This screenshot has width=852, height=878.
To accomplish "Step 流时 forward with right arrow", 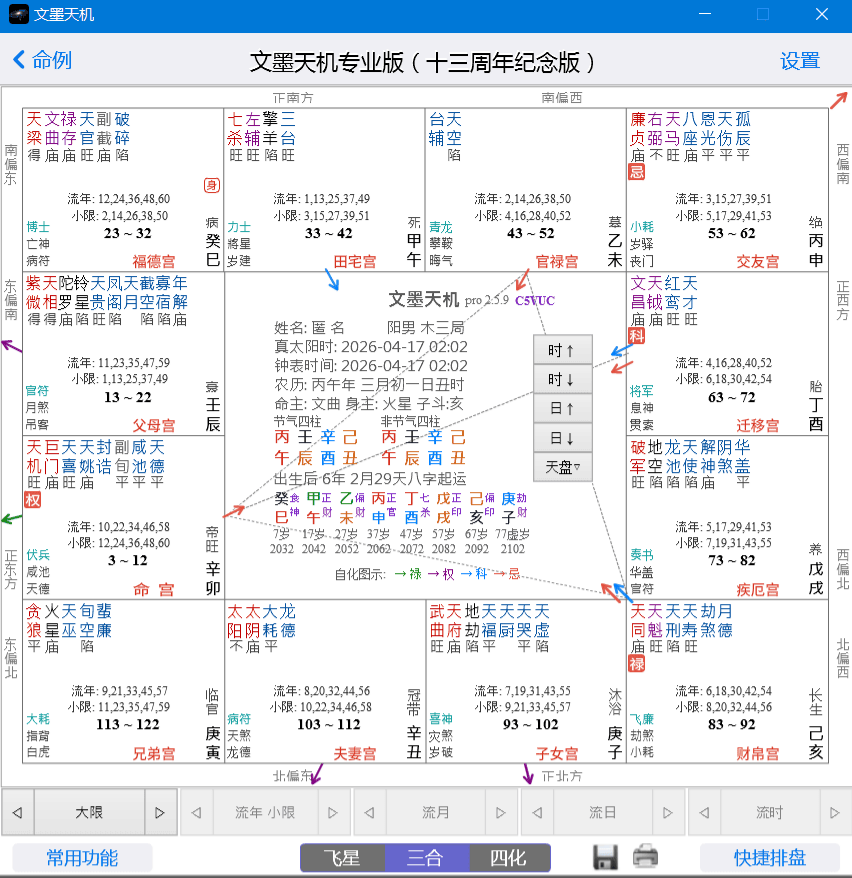I will (835, 812).
